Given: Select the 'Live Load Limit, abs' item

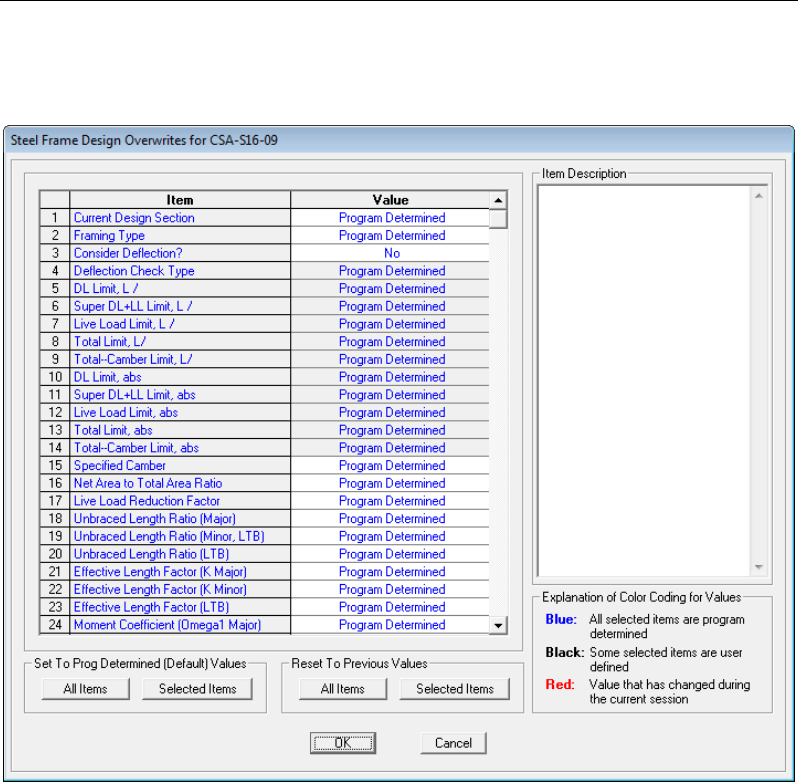Looking at the screenshot, I should coord(180,413).
